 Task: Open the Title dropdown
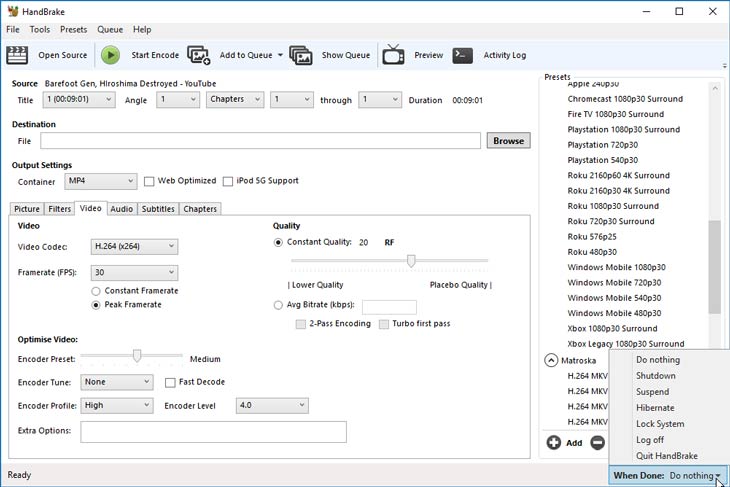[79, 100]
